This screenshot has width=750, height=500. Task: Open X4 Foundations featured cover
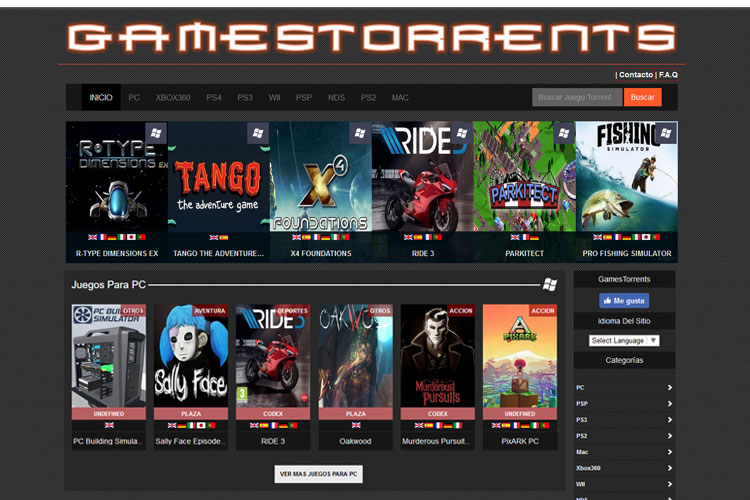tap(320, 177)
